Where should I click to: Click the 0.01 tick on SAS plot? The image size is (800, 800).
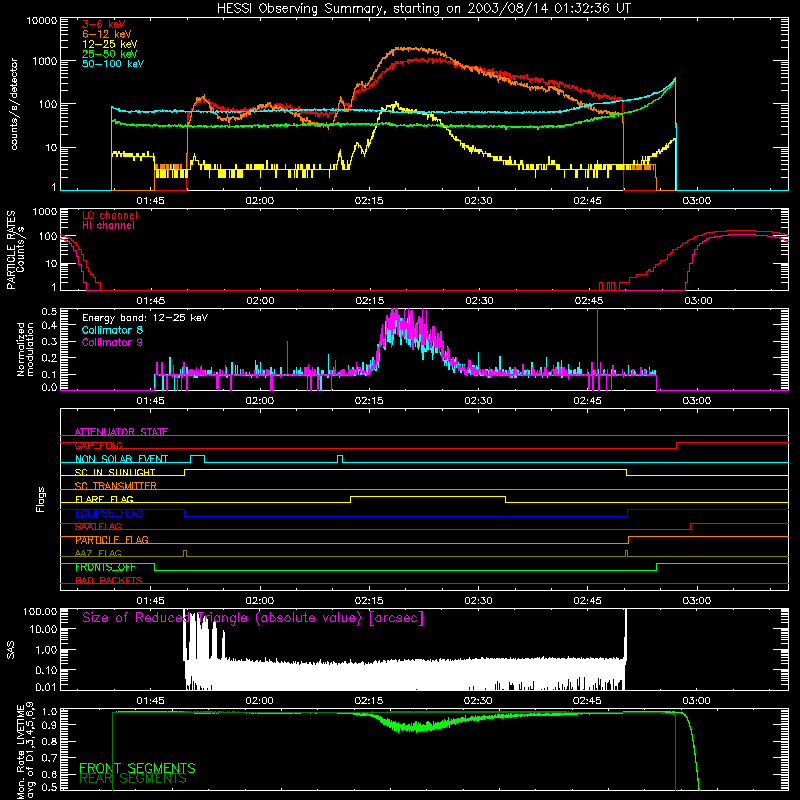tap(46, 687)
